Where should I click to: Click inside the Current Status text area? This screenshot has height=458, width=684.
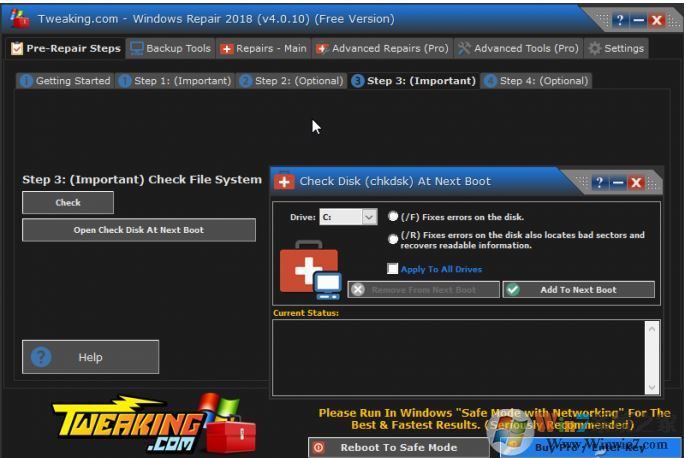tap(458, 358)
